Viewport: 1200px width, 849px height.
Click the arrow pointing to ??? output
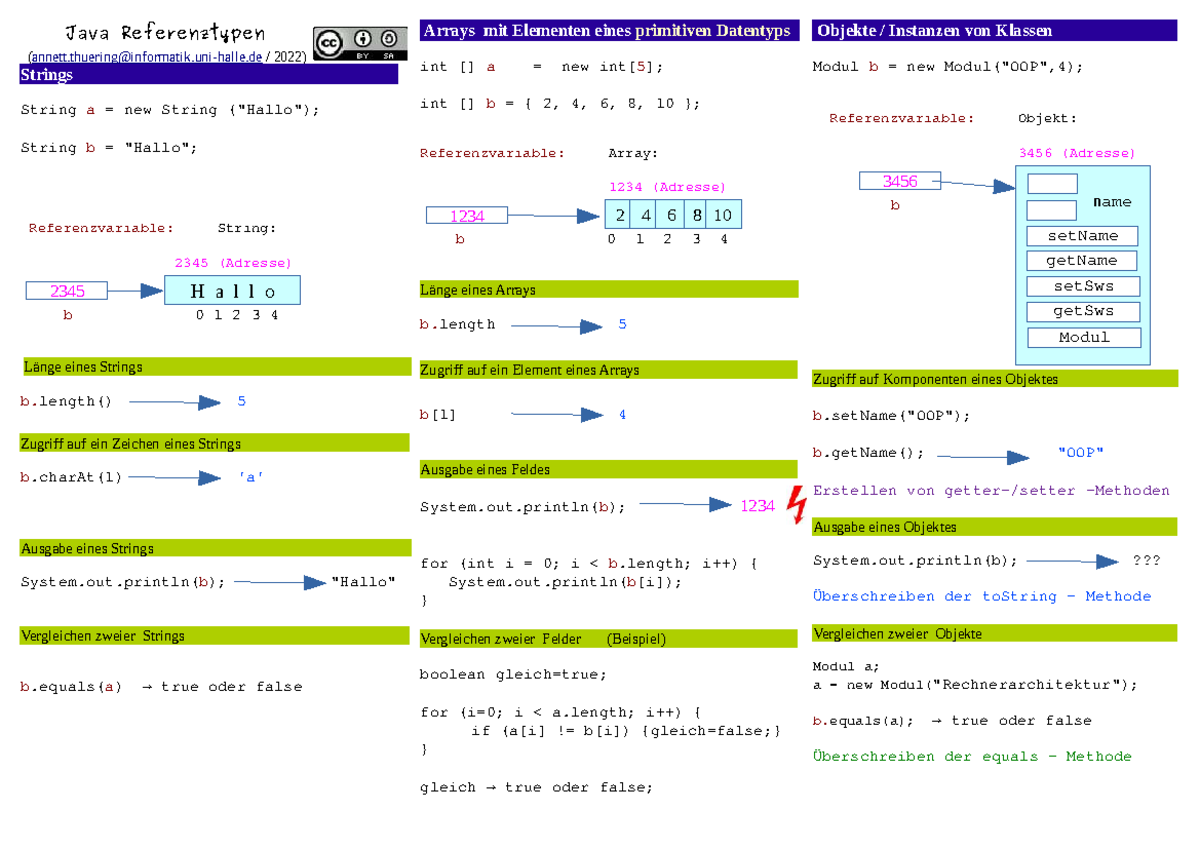(x=1072, y=561)
